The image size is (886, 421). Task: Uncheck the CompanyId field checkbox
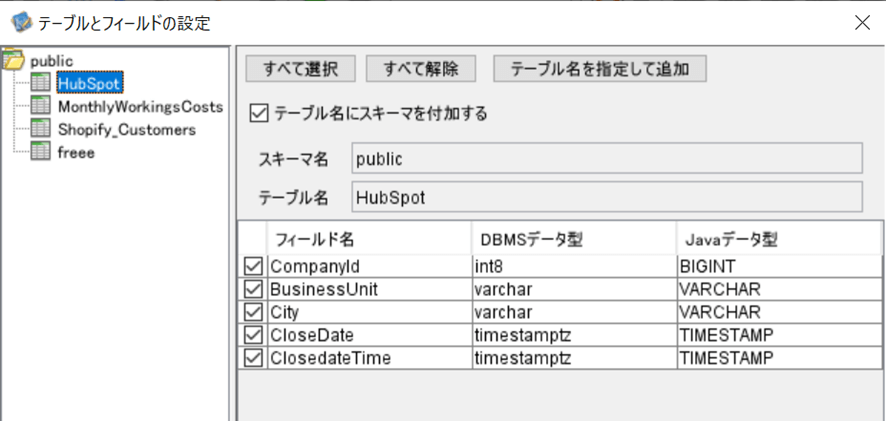pos(253,267)
